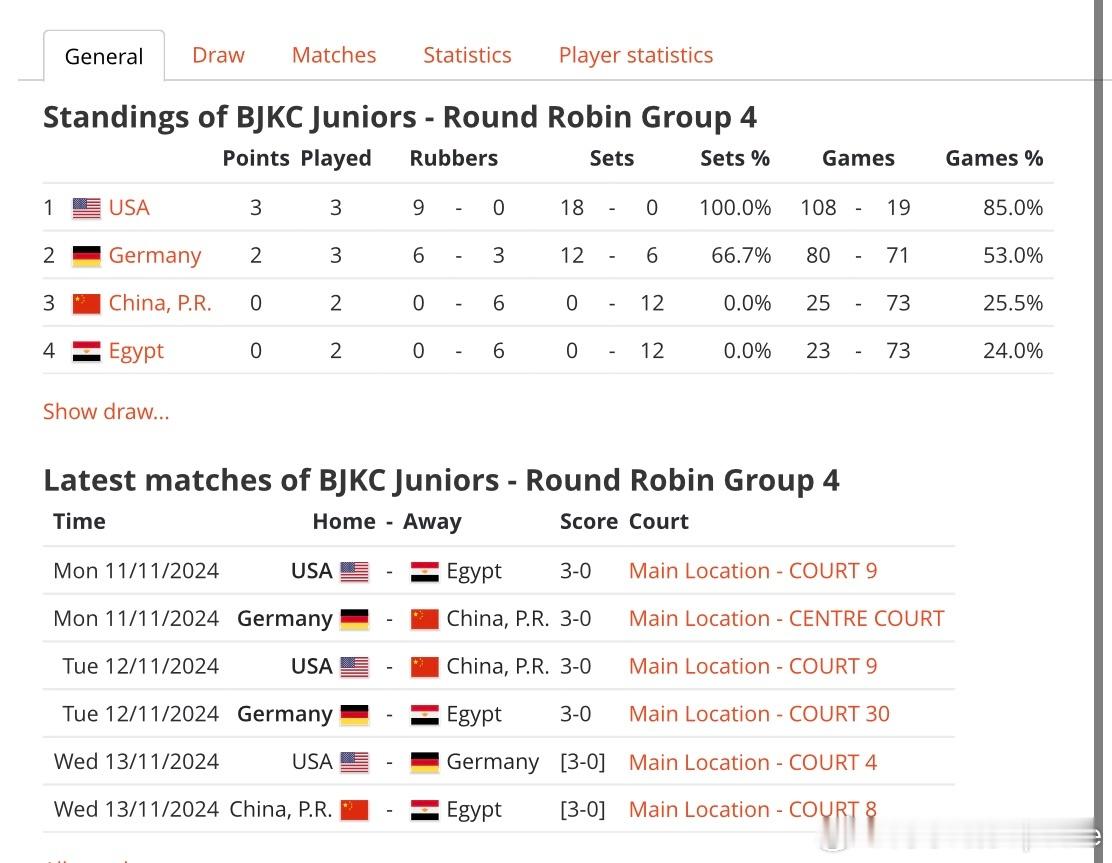Screen dimensions: 1112x863
Task: Click the China flag icon in standings
Action: [x=87, y=304]
